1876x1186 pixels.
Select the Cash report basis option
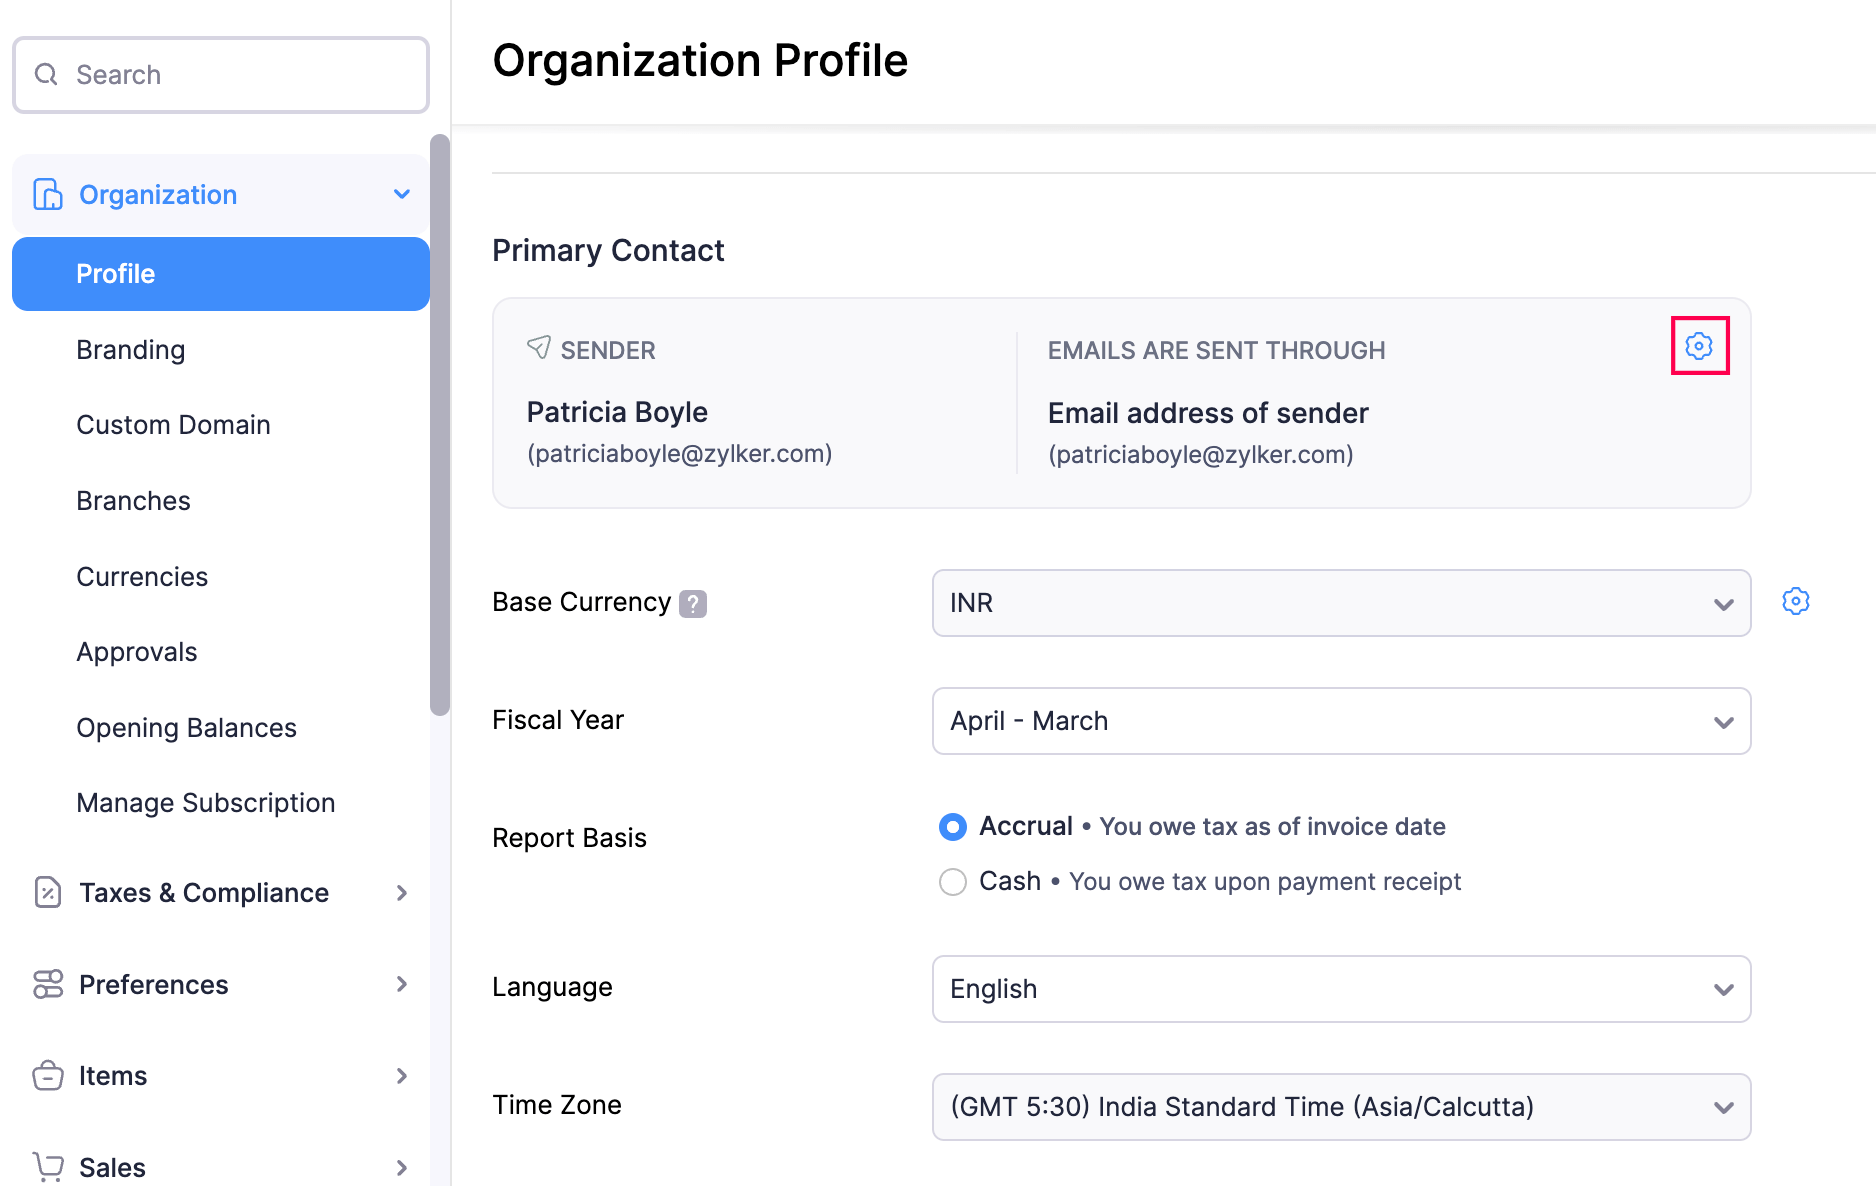click(953, 882)
